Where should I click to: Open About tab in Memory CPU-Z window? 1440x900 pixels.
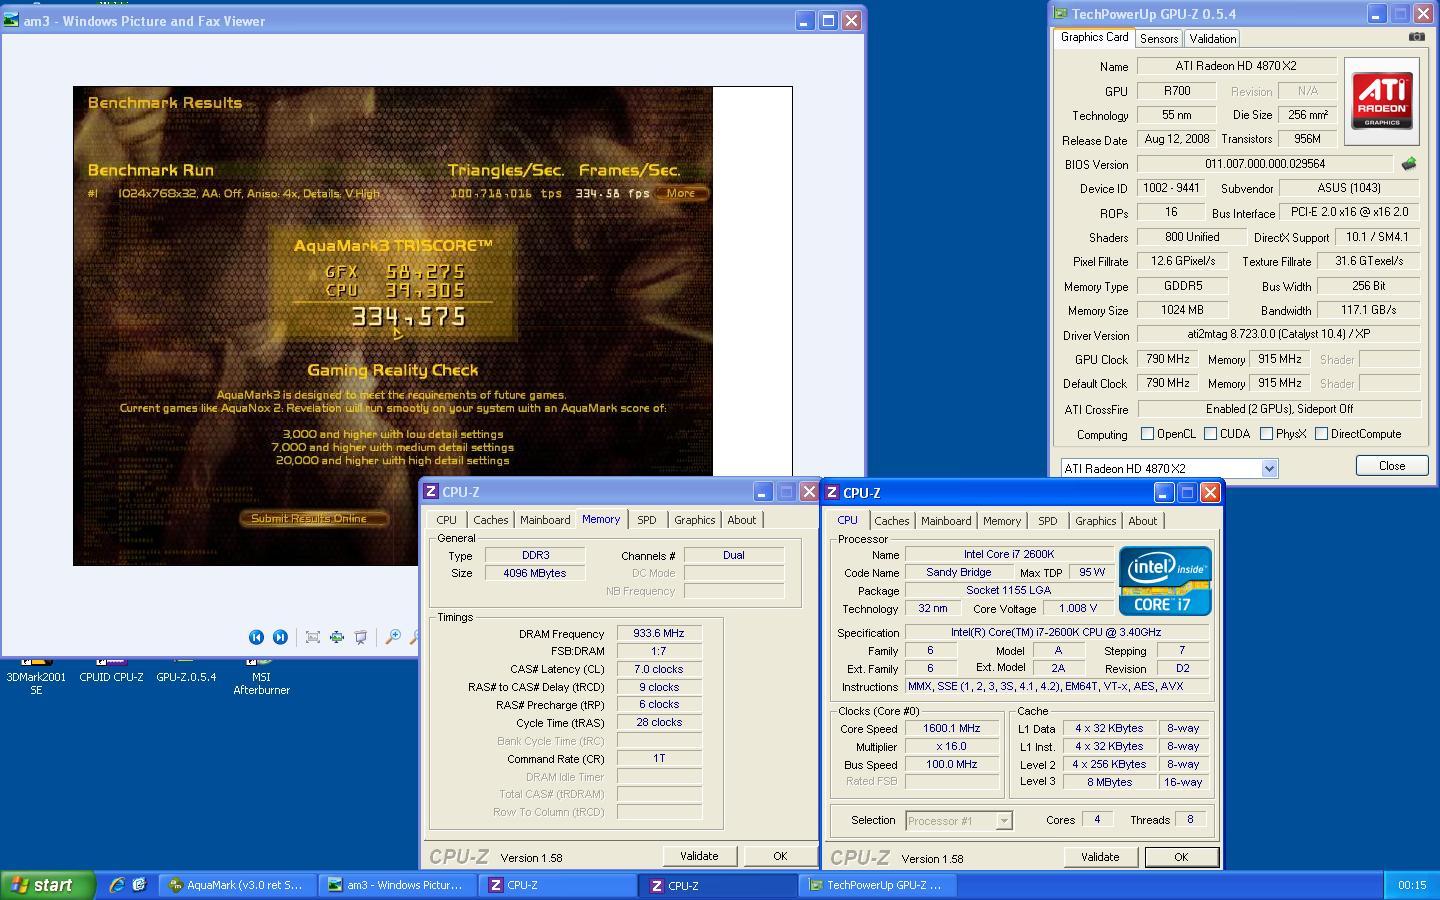tap(742, 520)
